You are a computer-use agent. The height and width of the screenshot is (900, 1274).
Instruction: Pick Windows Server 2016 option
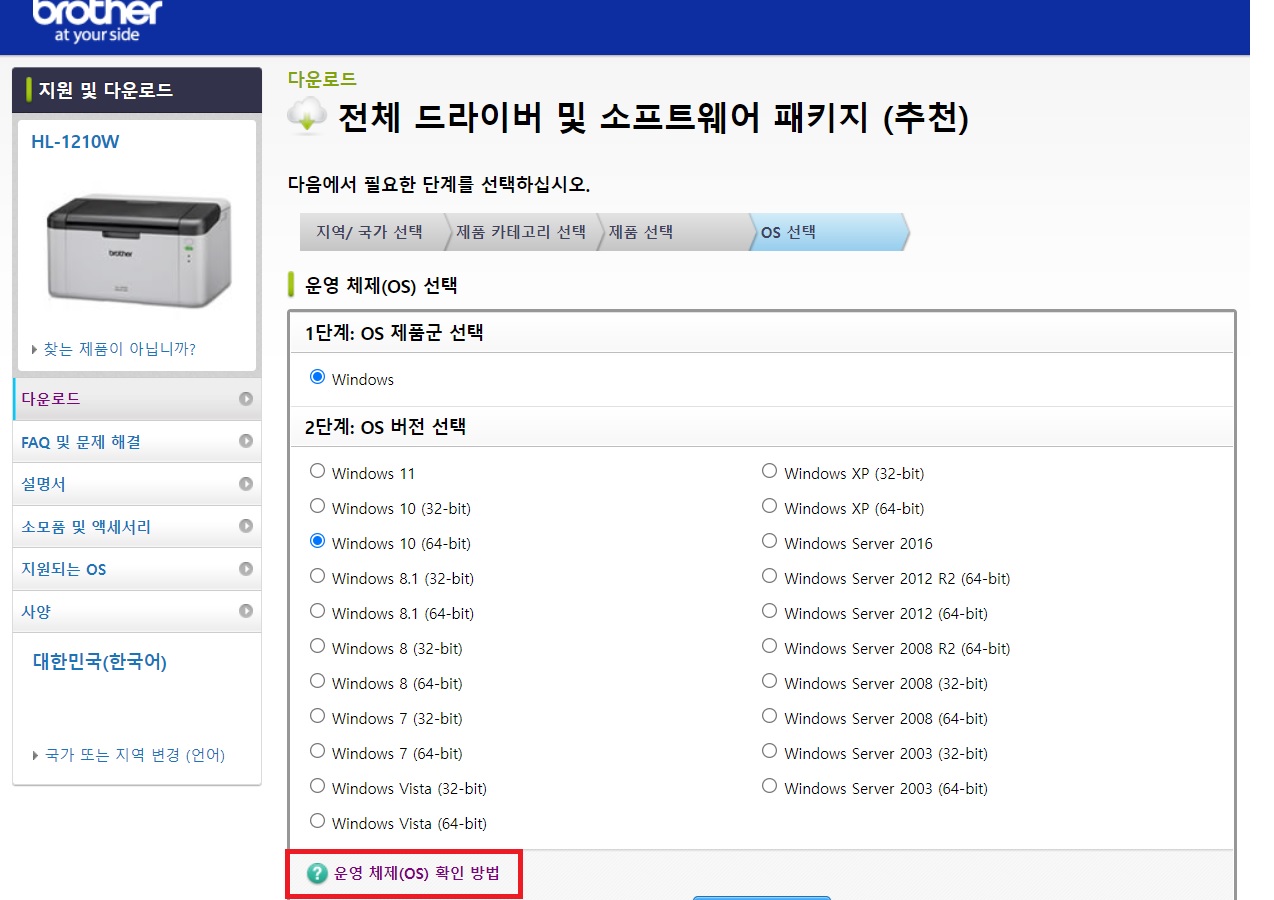tap(769, 541)
